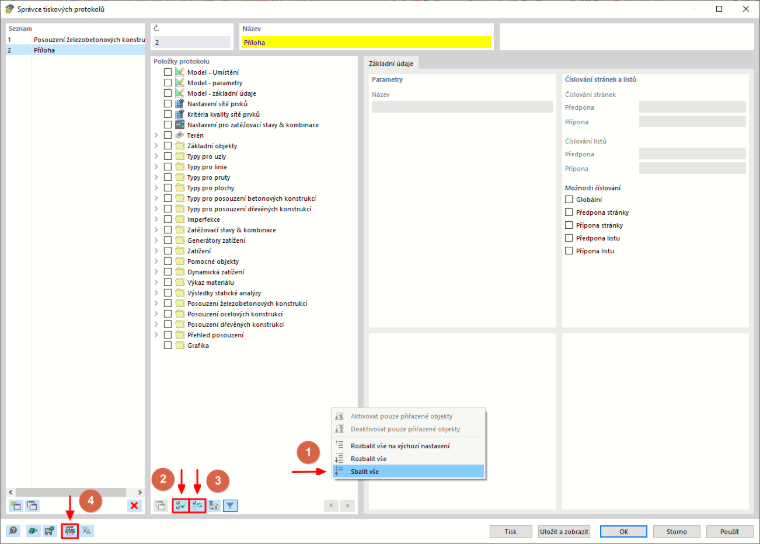Click the Seznam horizontal scrollbar left arrow
Viewport: 760px width, 544px height.
(11, 492)
